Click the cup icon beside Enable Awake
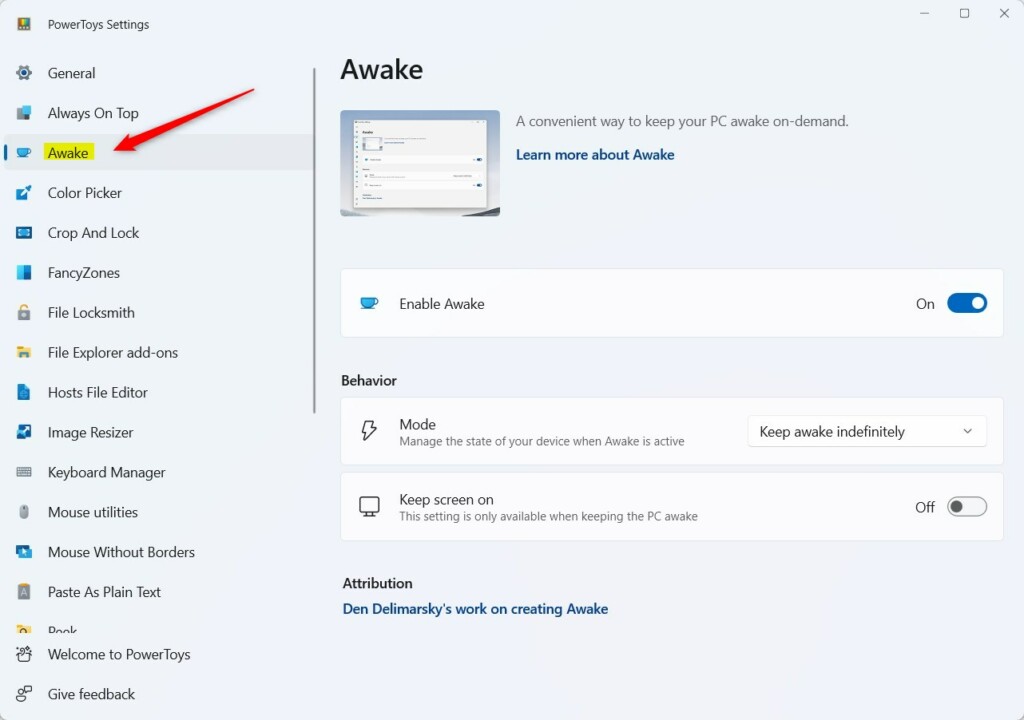1024x720 pixels. [x=369, y=303]
